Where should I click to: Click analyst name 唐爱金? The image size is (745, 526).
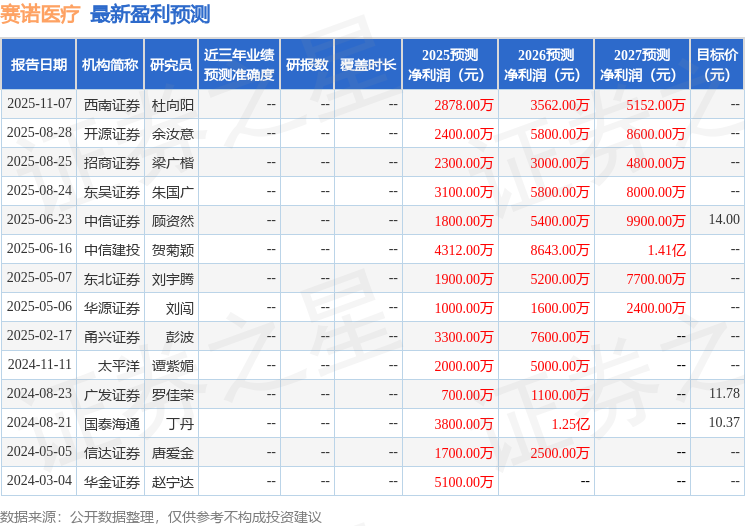click(x=173, y=453)
